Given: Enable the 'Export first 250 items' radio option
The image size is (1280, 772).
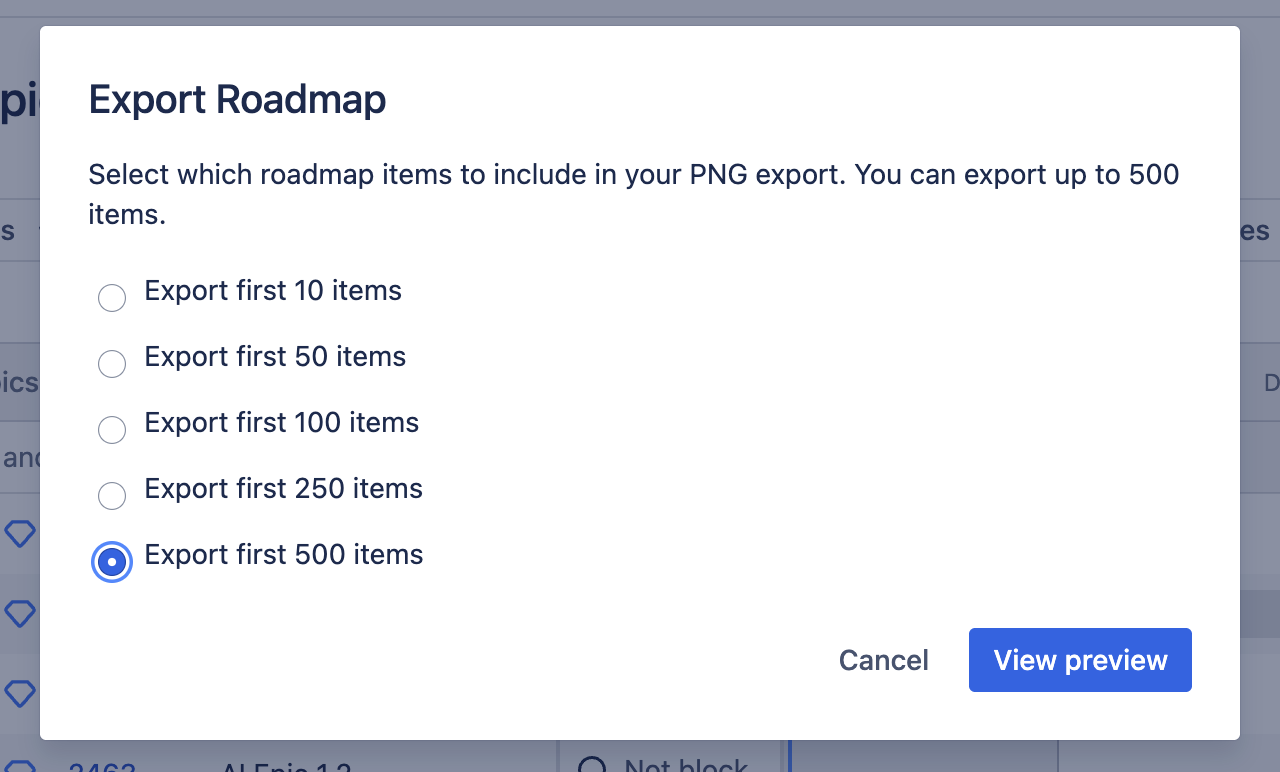Looking at the screenshot, I should pos(112,496).
